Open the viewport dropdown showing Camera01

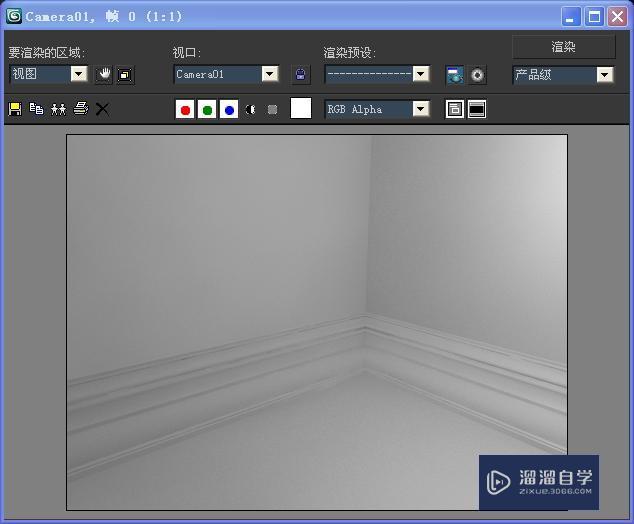226,74
